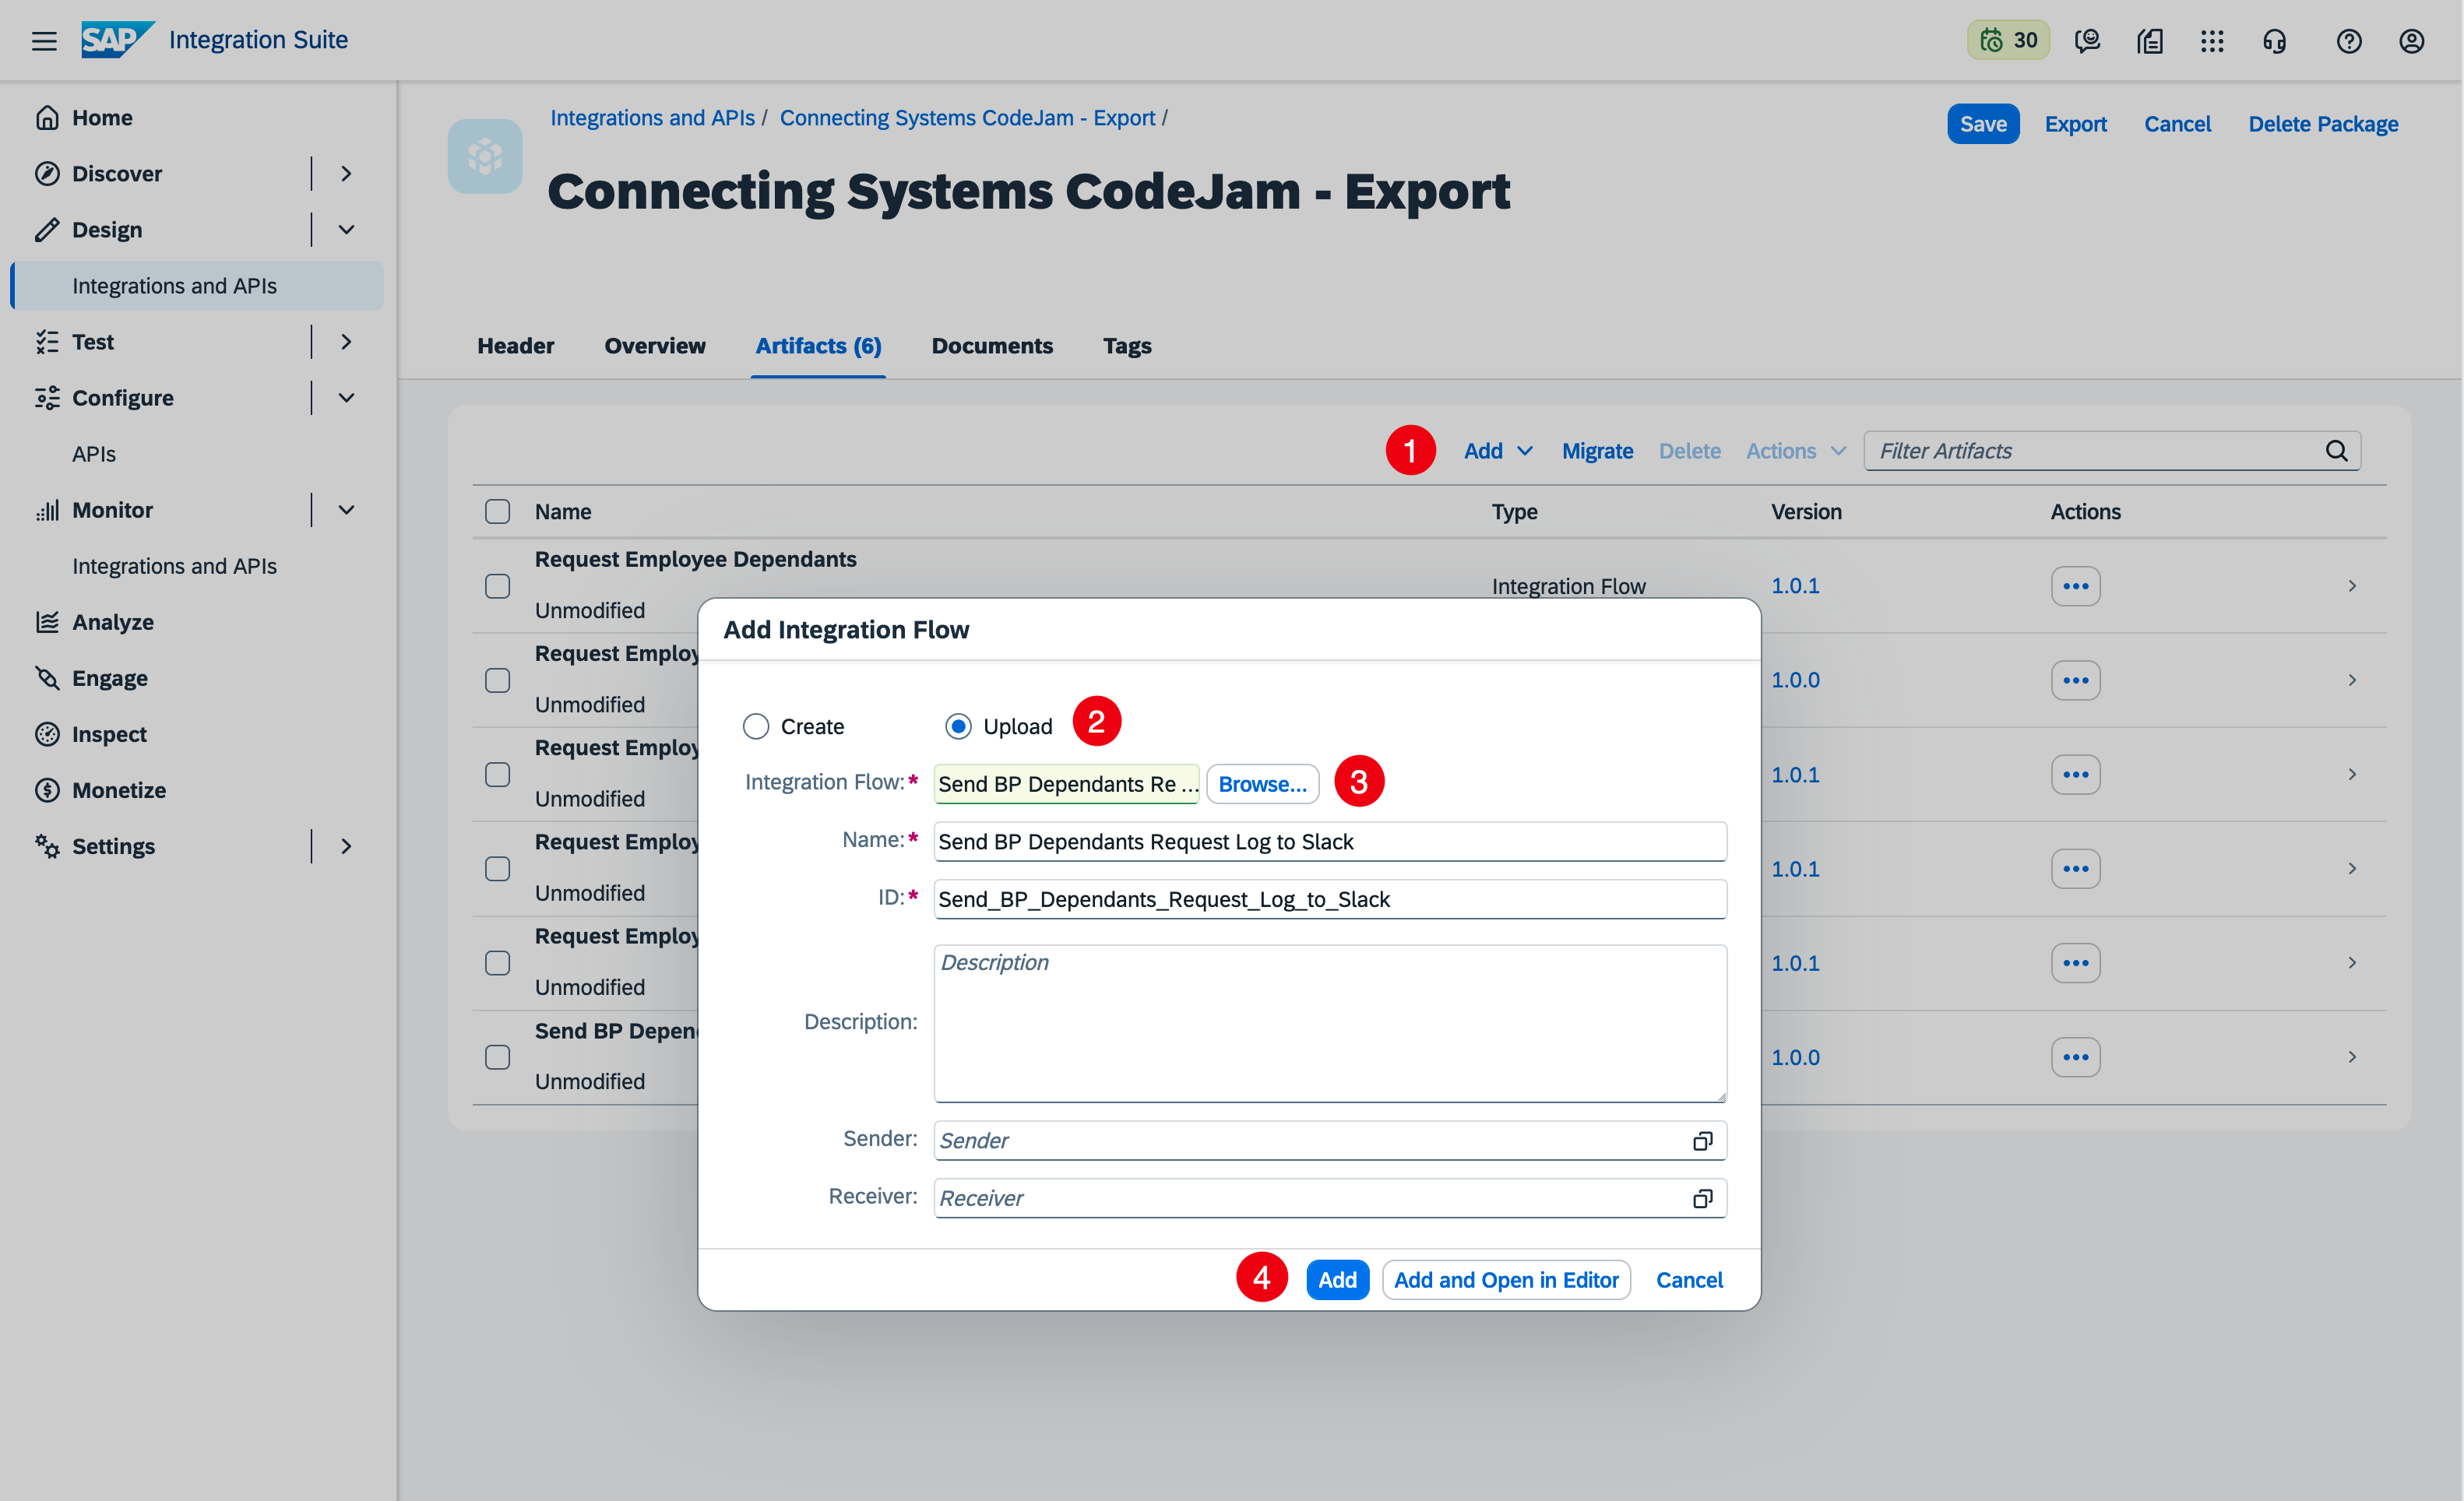
Task: Check the third artifact row checkbox
Action: pyautogui.click(x=497, y=774)
